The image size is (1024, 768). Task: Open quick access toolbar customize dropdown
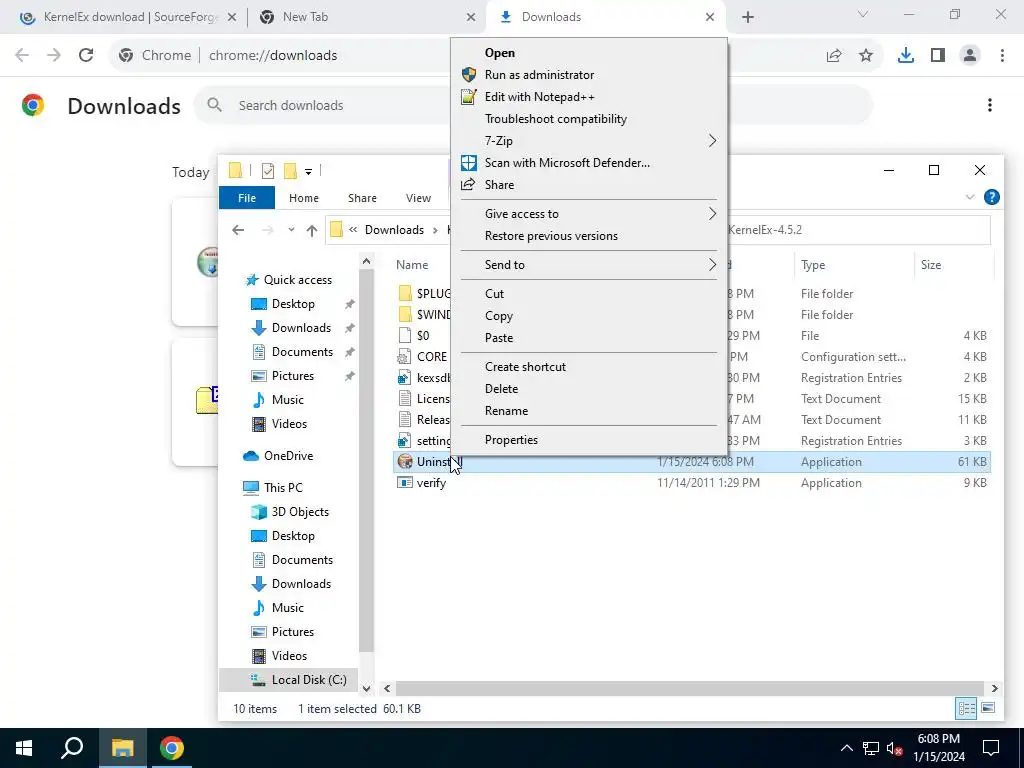tap(308, 172)
